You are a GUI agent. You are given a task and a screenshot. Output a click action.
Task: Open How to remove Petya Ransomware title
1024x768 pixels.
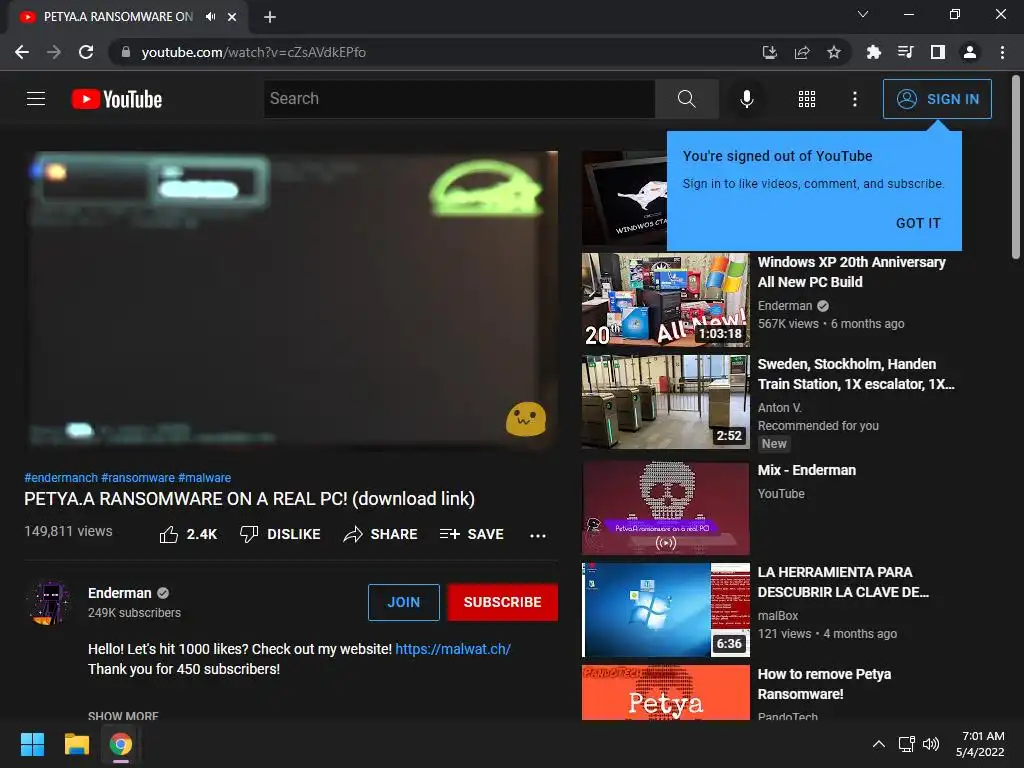pyautogui.click(x=824, y=684)
